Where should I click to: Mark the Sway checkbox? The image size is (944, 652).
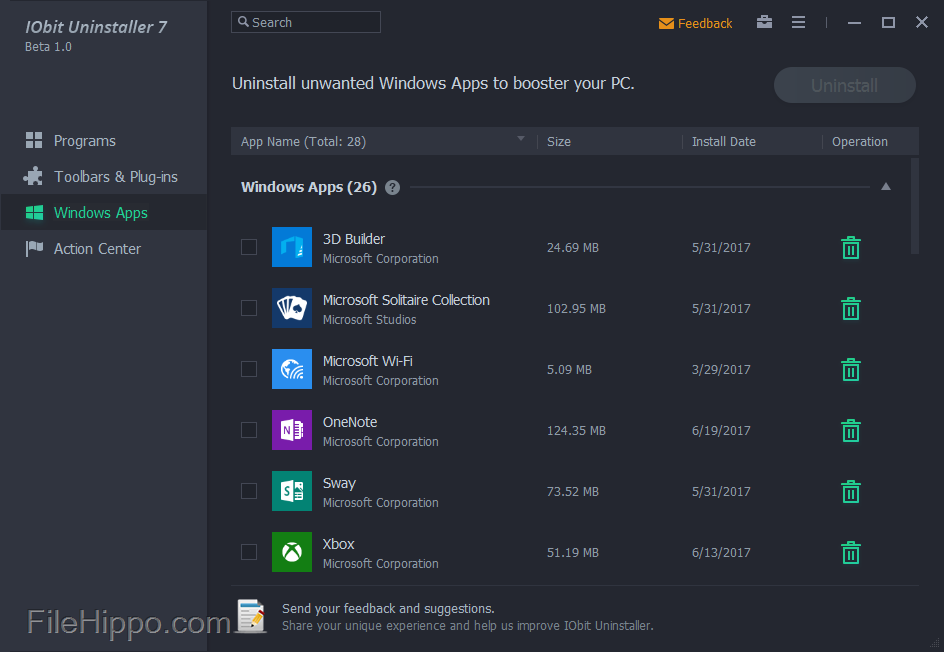(249, 491)
